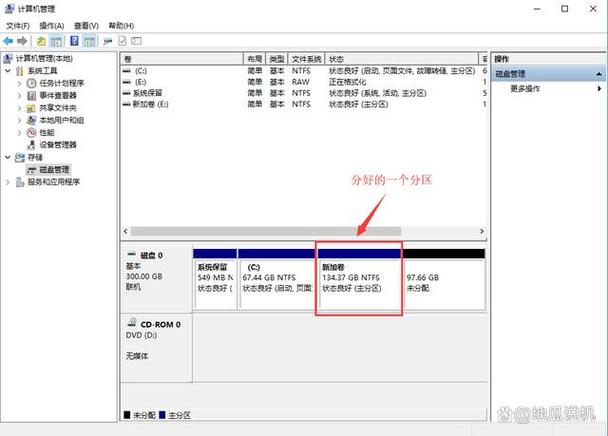Click the last toolbar icon for view settings
Viewport: 608px width, 436px height.
click(136, 41)
